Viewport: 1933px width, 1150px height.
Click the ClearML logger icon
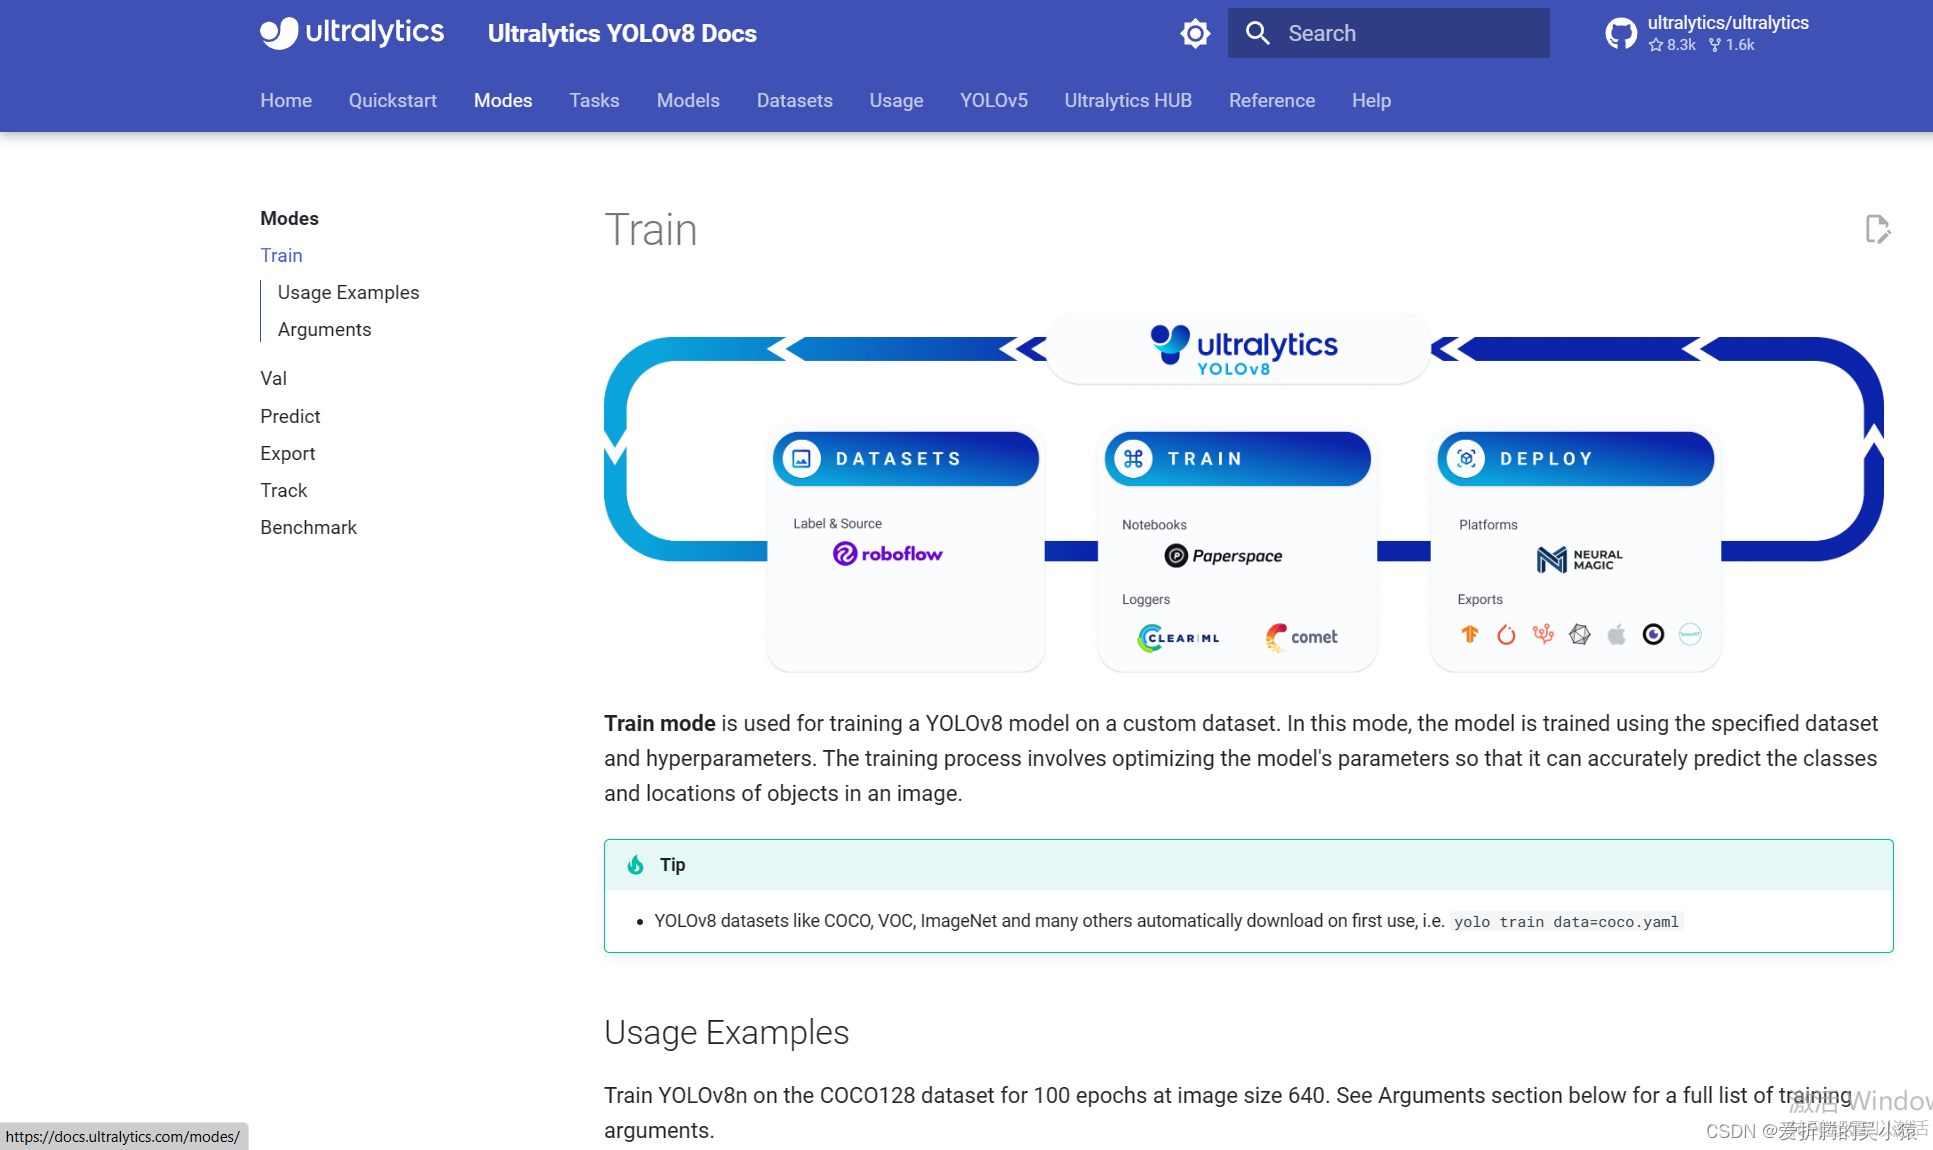click(x=1181, y=637)
